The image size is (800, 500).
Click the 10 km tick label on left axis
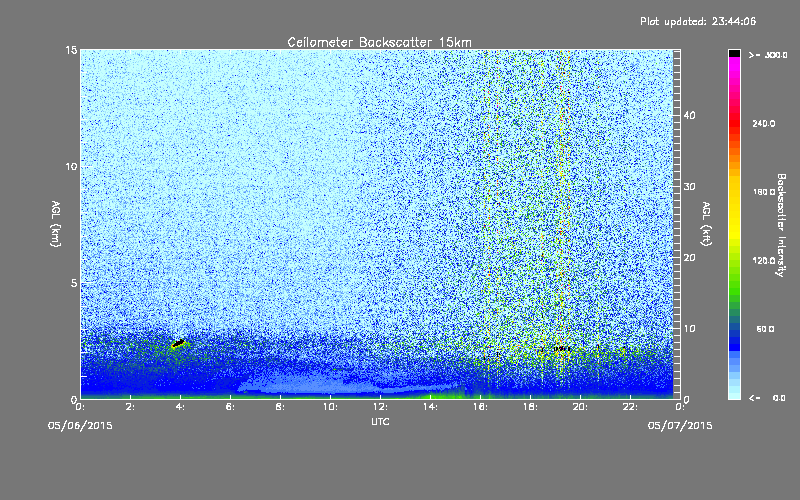[x=71, y=167]
